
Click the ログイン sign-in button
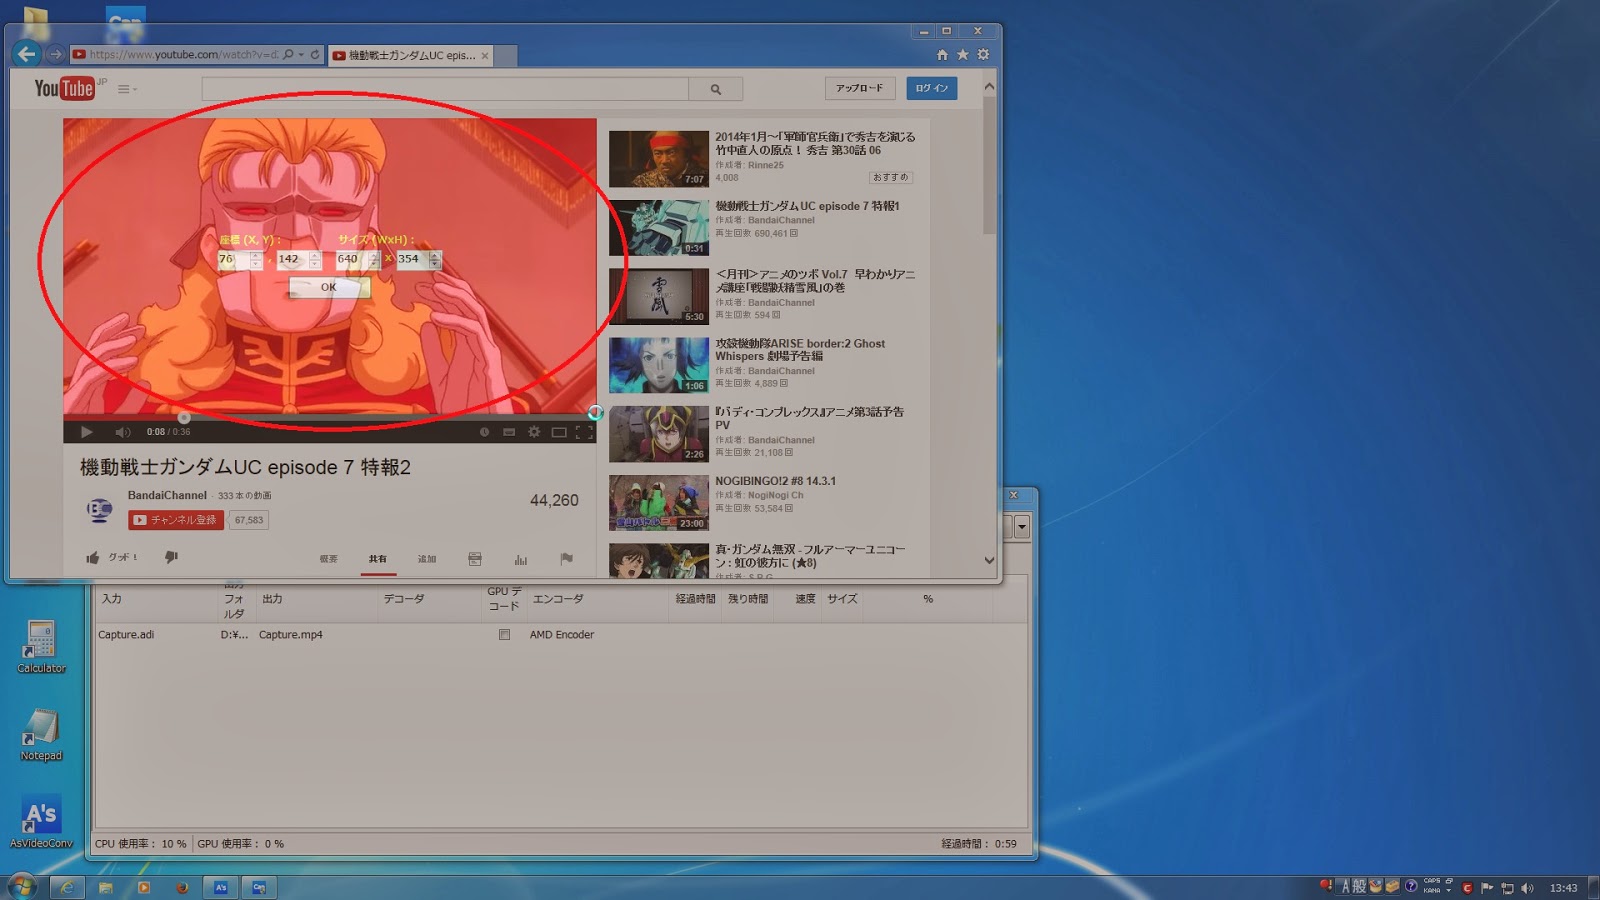click(x=932, y=88)
